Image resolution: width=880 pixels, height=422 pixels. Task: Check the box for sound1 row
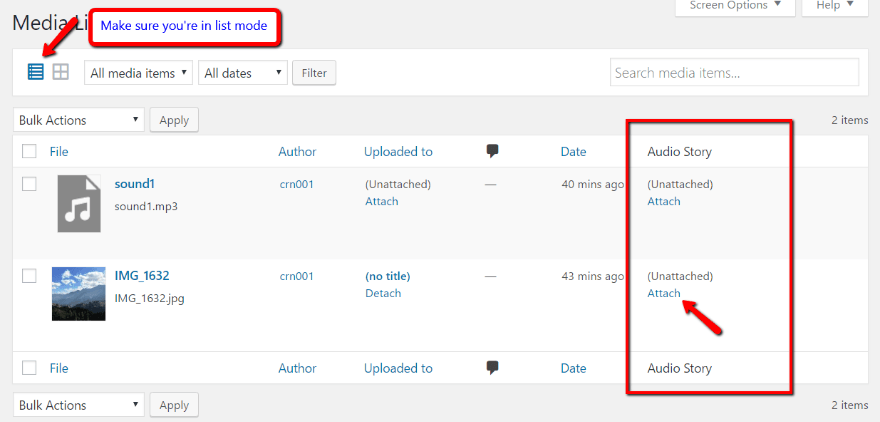[x=29, y=184]
